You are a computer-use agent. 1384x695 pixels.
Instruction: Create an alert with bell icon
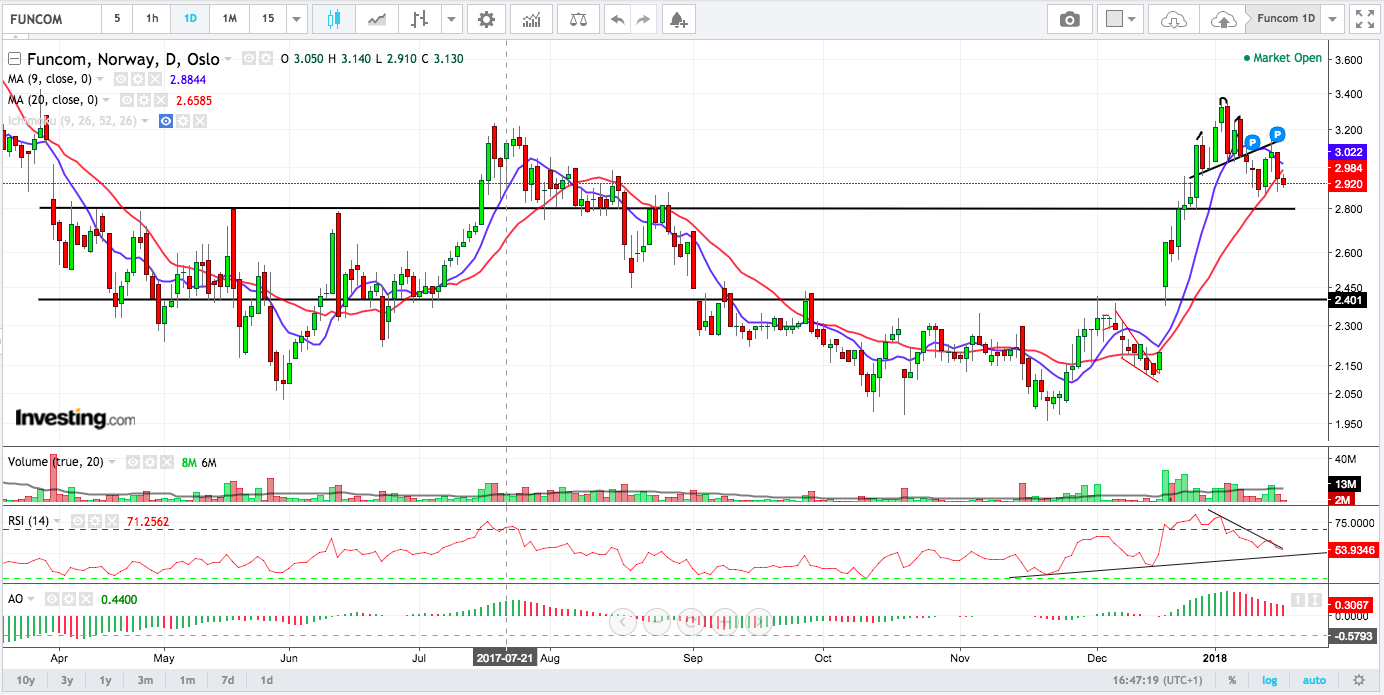[678, 19]
